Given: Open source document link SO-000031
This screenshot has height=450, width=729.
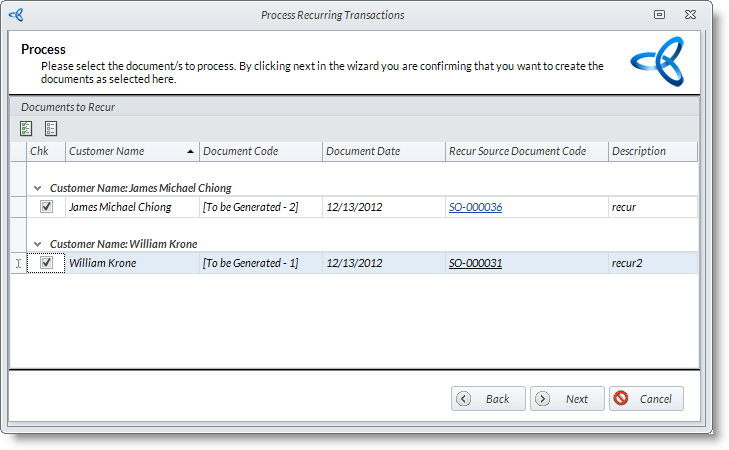Looking at the screenshot, I should point(475,263).
